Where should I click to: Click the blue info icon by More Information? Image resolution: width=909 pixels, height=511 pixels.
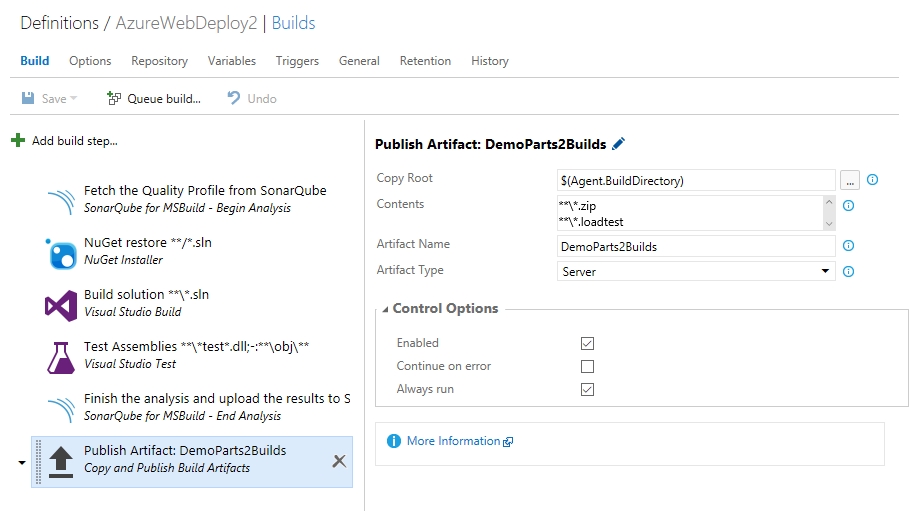394,441
